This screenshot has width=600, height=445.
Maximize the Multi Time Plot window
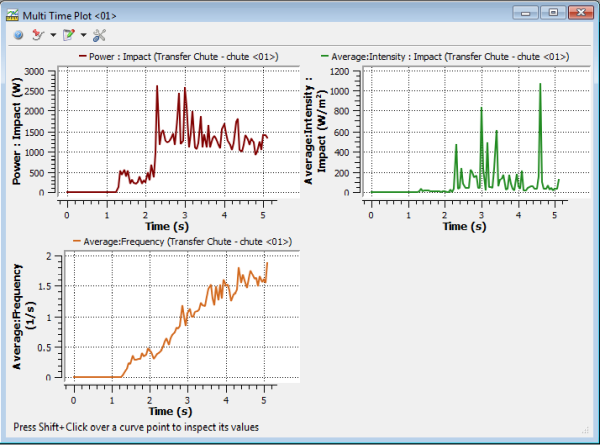tap(550, 11)
